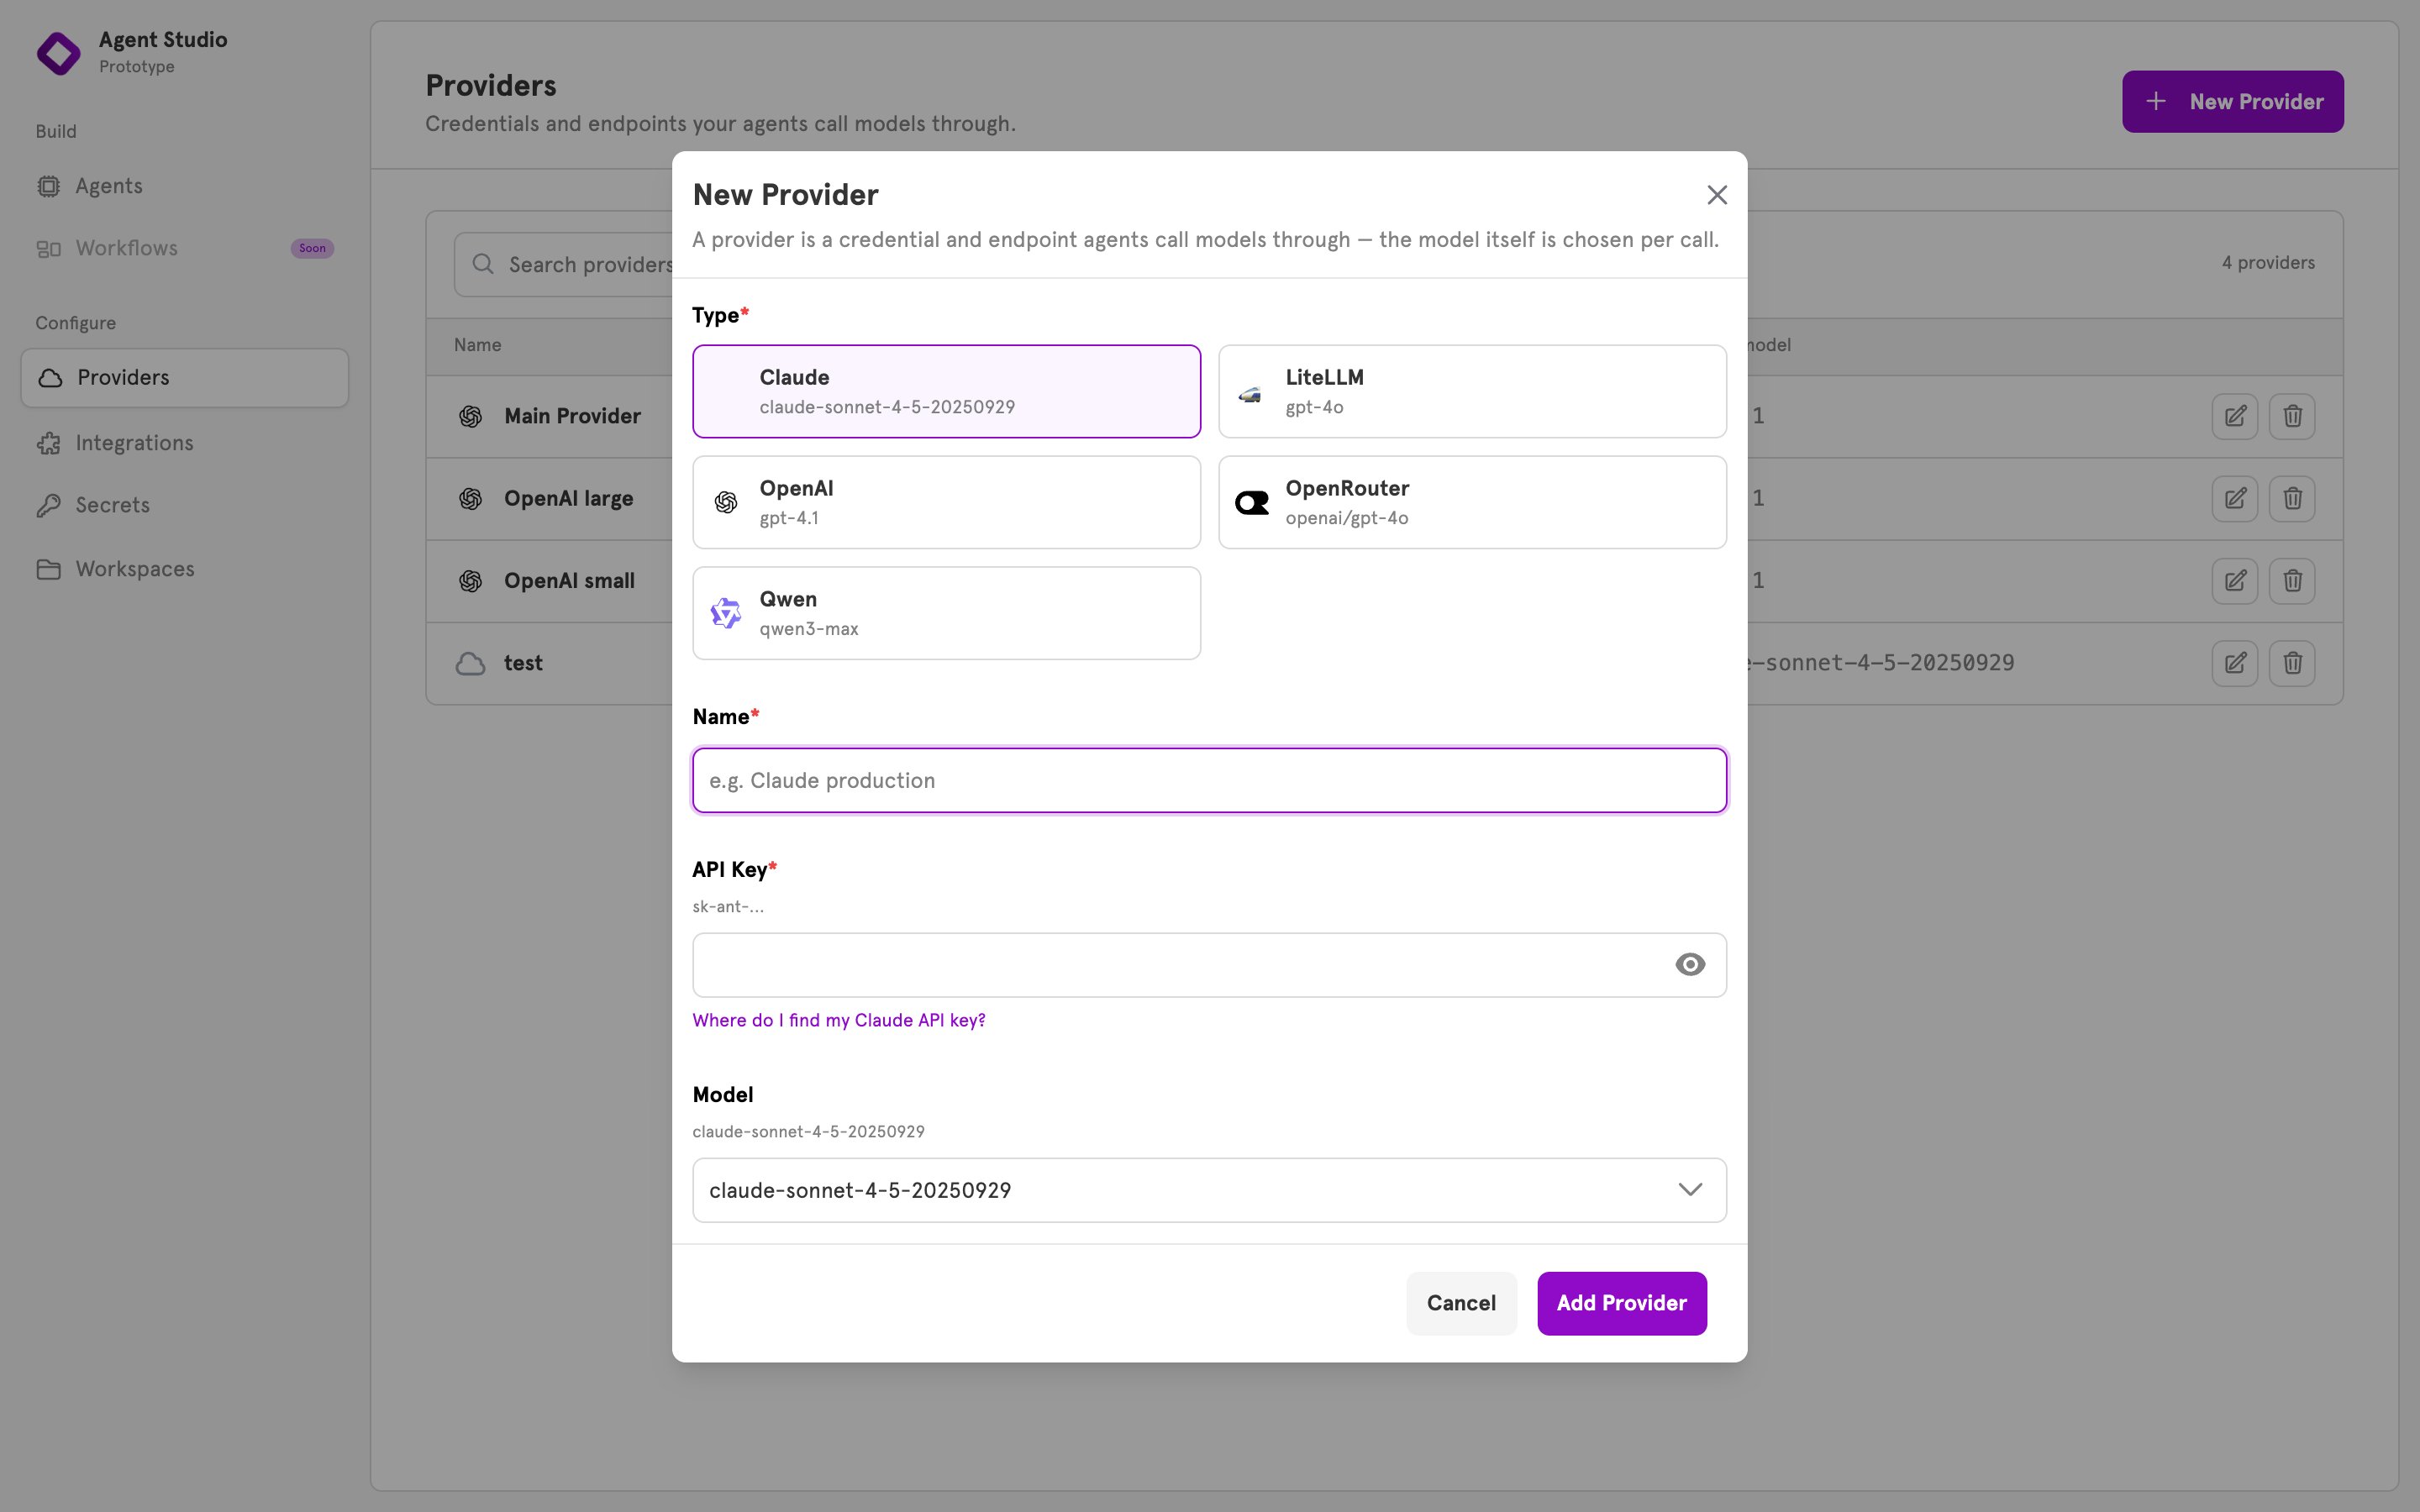Image resolution: width=2420 pixels, height=1512 pixels.
Task: Select the Qwen provider type
Action: point(946,613)
